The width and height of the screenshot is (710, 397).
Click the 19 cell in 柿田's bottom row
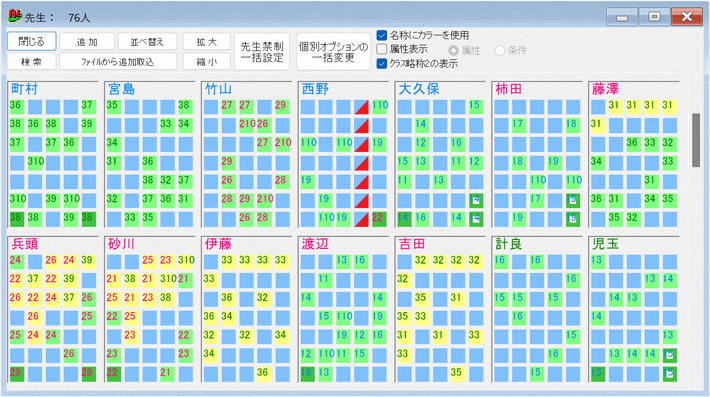519,219
